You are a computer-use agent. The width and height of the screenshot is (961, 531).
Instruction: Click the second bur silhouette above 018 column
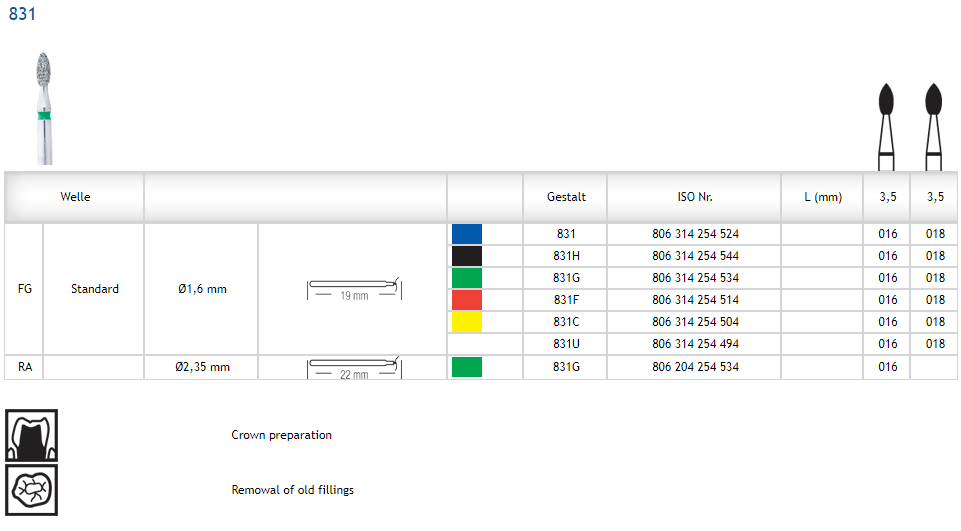[x=935, y=124]
